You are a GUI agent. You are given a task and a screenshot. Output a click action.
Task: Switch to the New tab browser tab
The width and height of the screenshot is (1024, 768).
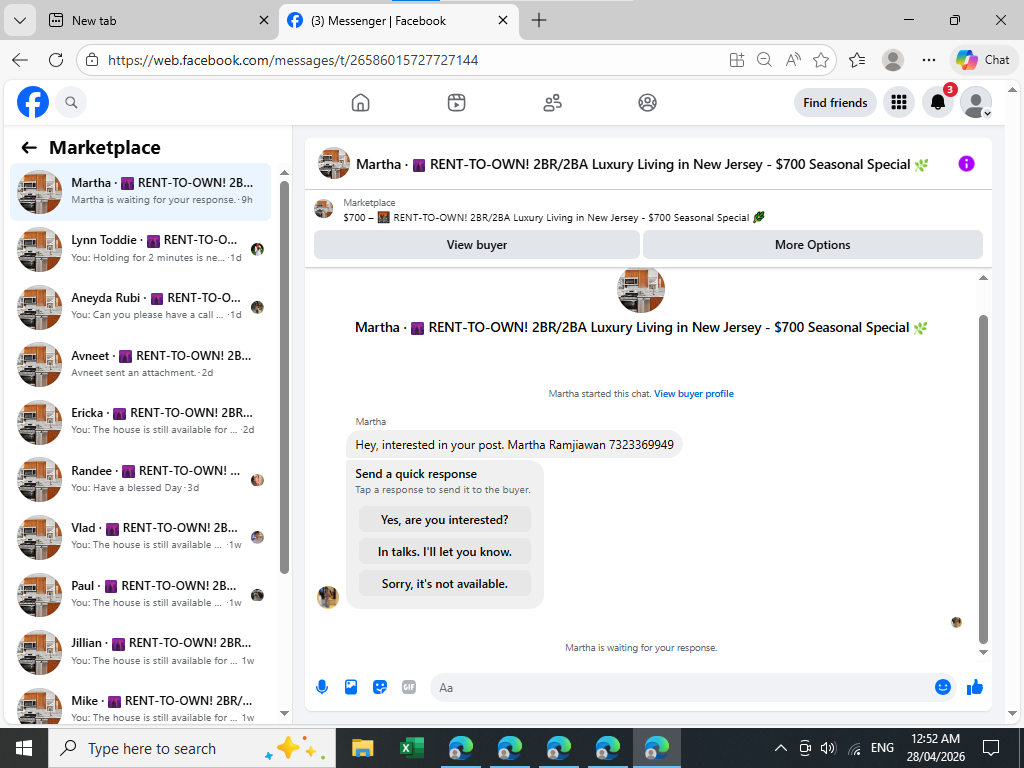click(x=159, y=20)
